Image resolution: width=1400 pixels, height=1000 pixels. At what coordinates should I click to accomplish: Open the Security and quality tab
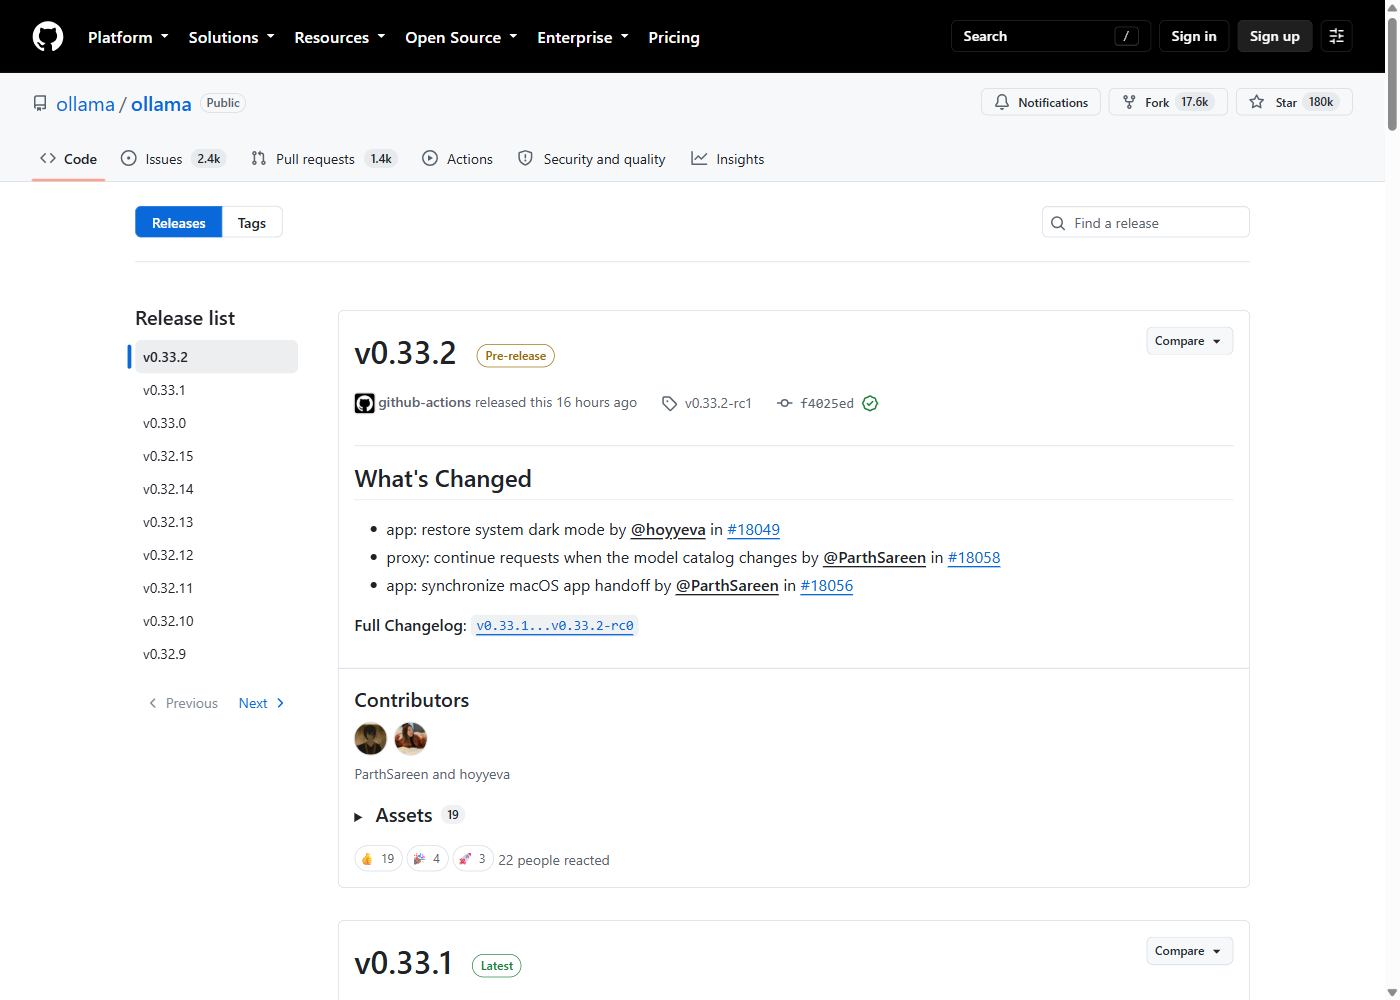coord(591,159)
